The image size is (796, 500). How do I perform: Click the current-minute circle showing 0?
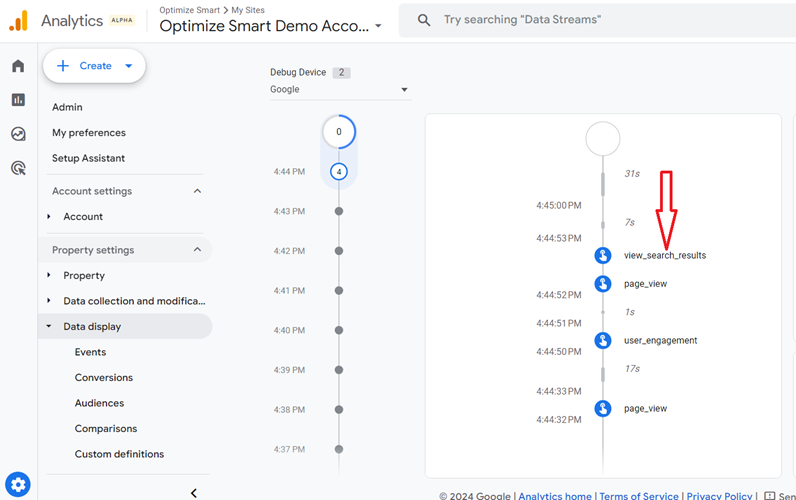[339, 132]
